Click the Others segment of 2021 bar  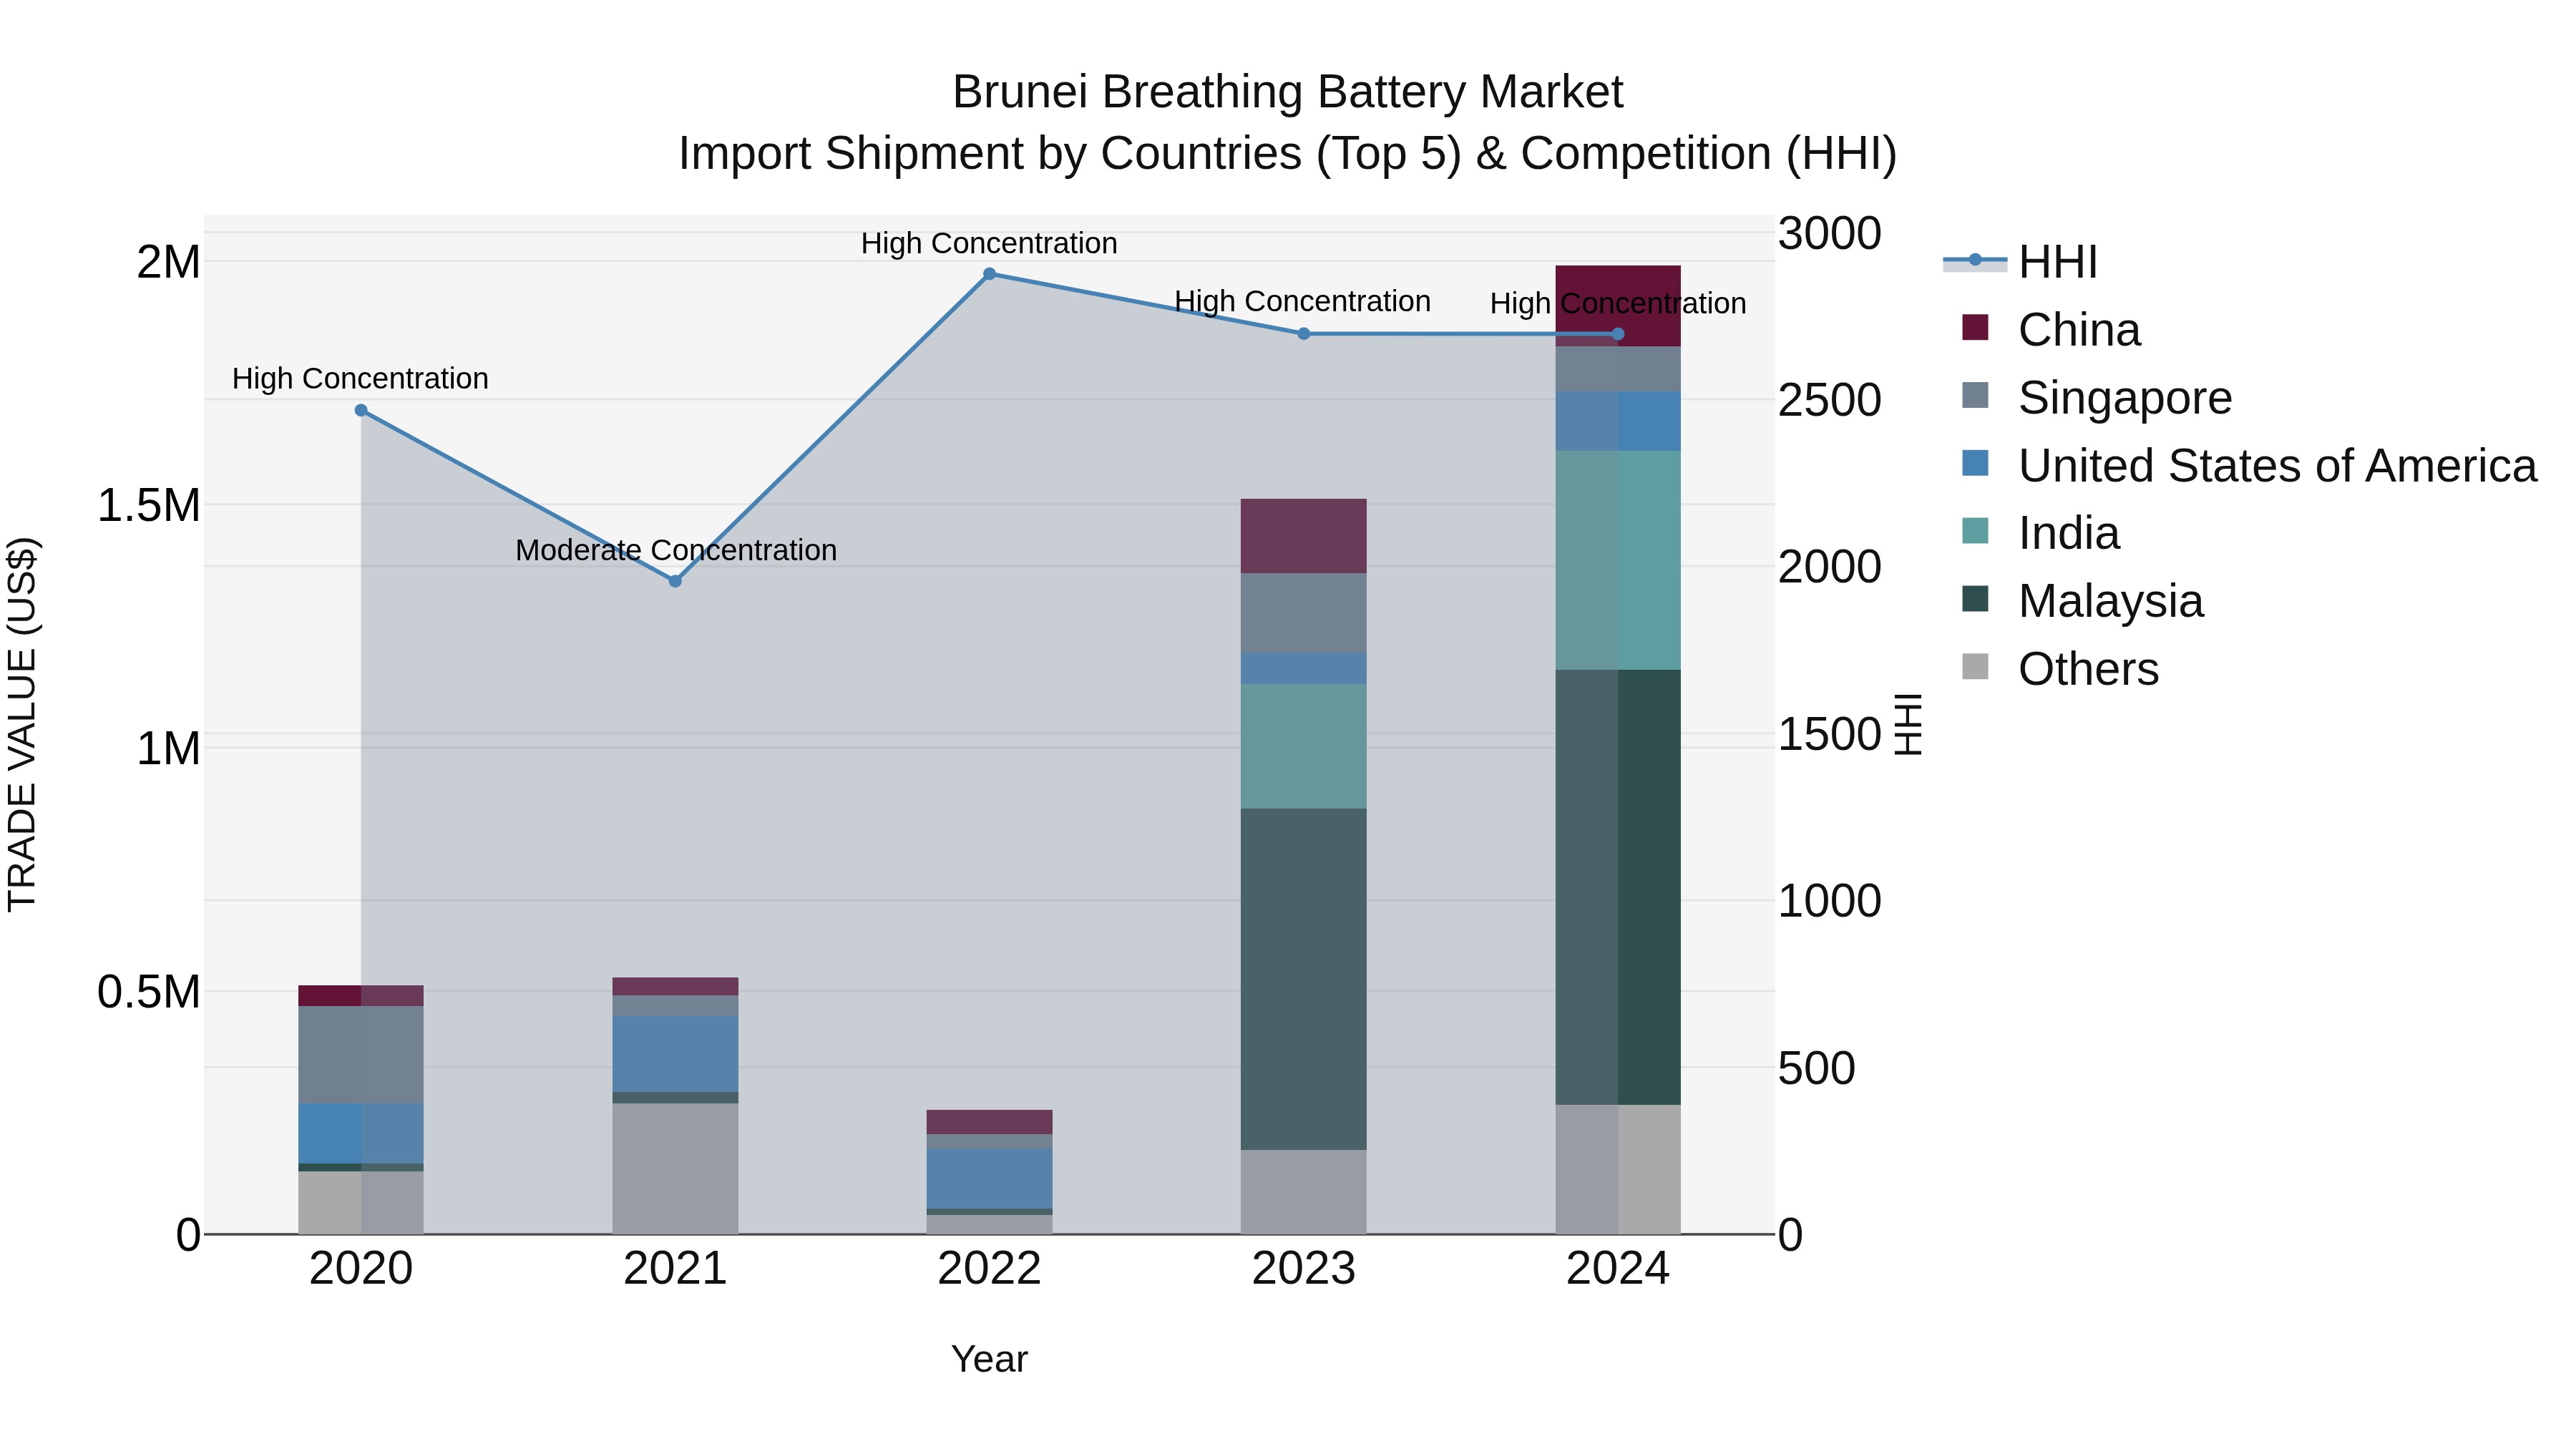675,1169
